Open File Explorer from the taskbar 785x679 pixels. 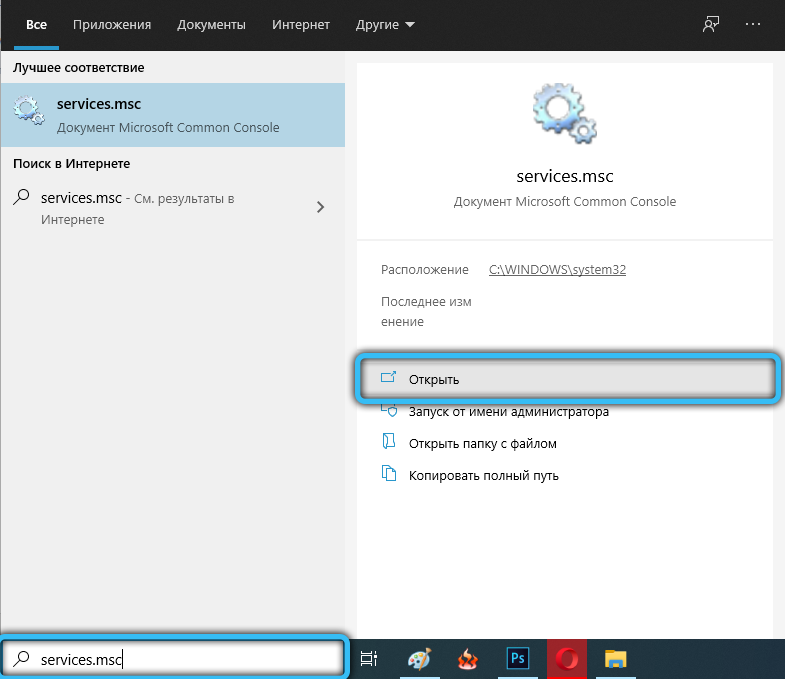(615, 659)
